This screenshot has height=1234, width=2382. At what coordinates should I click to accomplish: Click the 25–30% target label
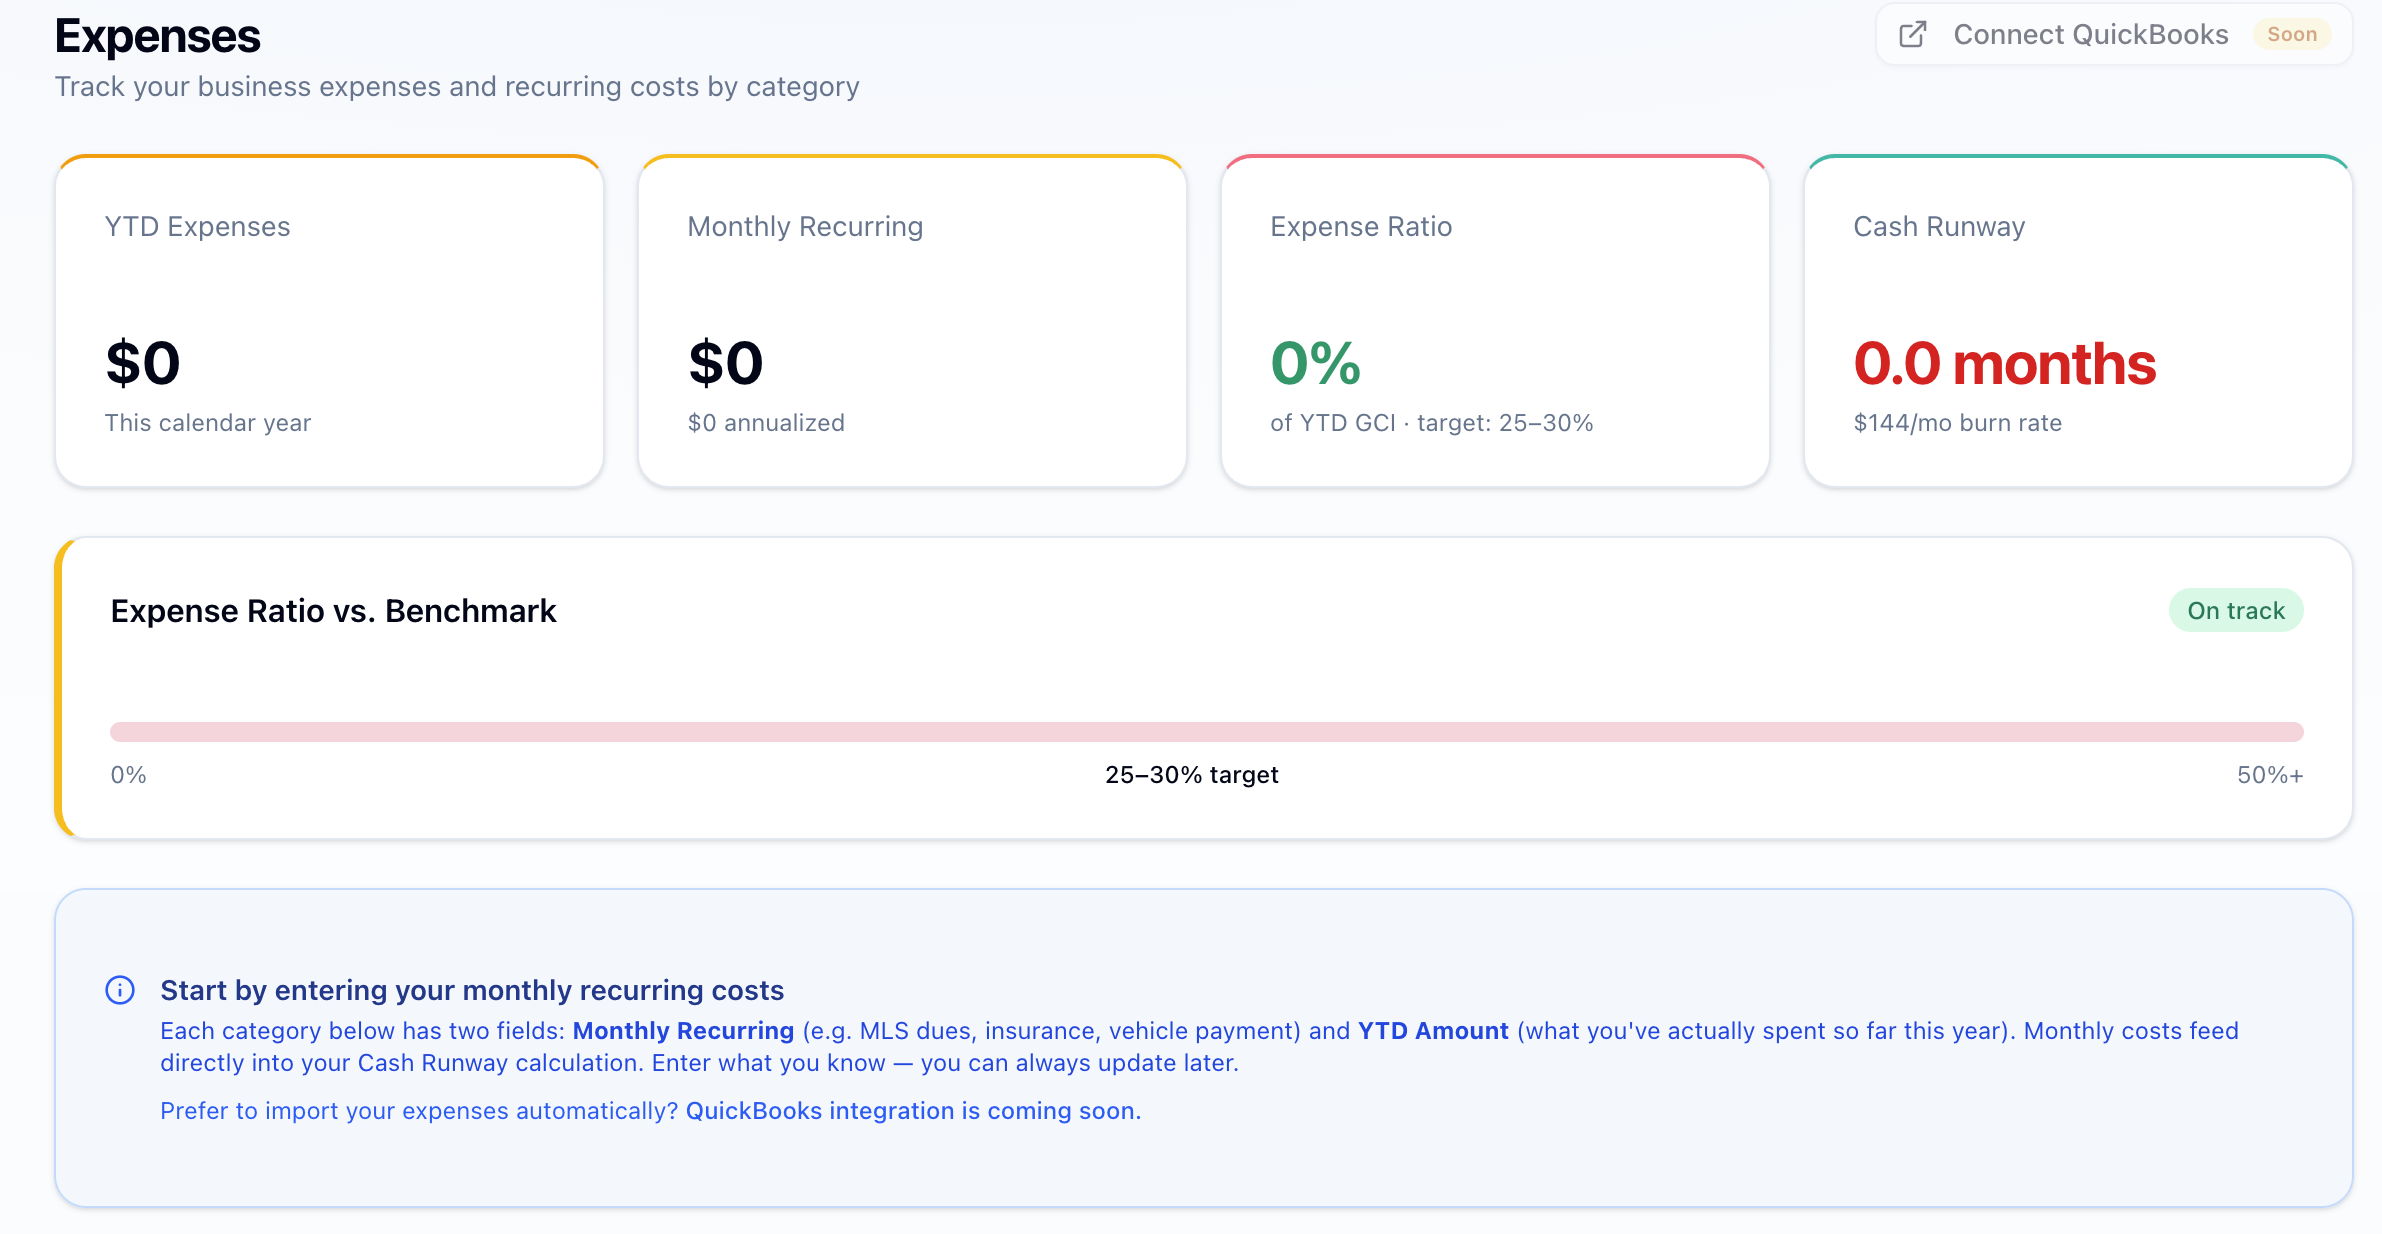coord(1191,775)
